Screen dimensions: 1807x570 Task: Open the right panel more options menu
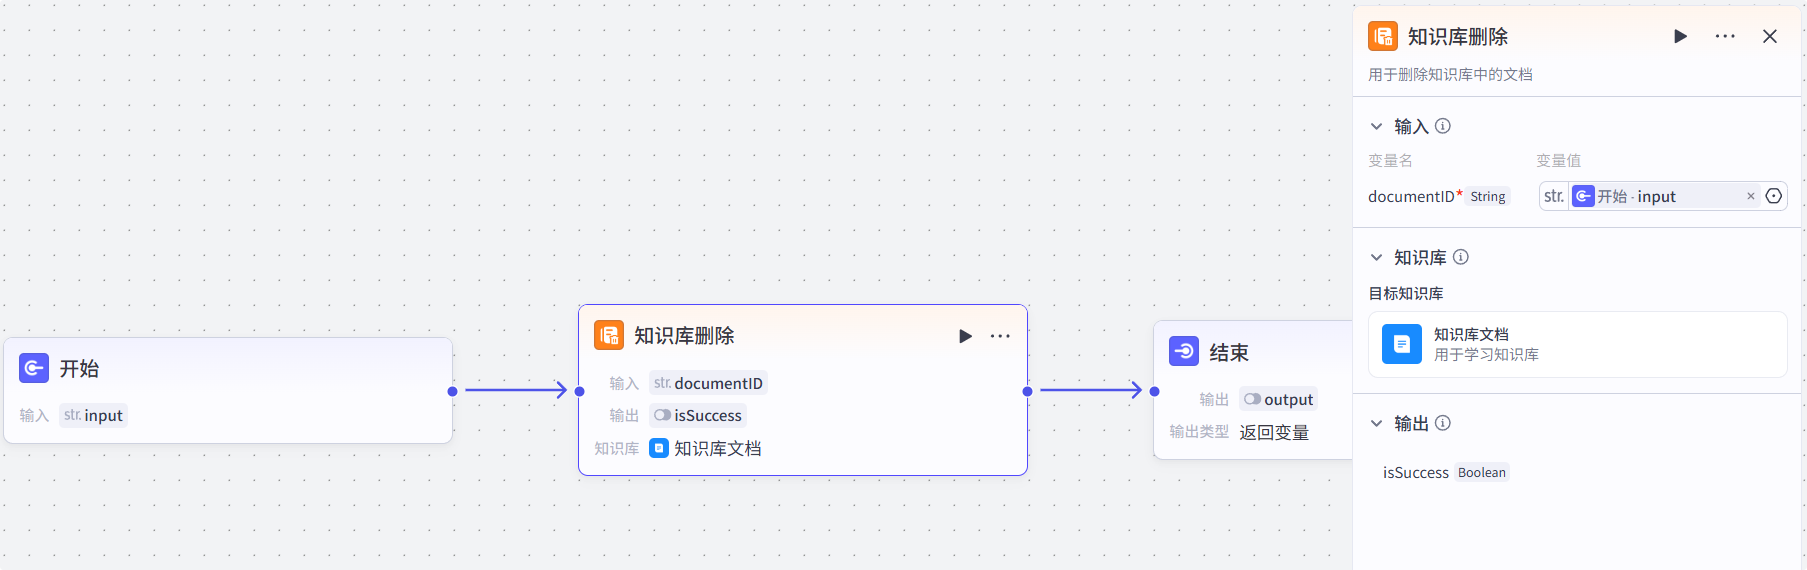point(1725,36)
